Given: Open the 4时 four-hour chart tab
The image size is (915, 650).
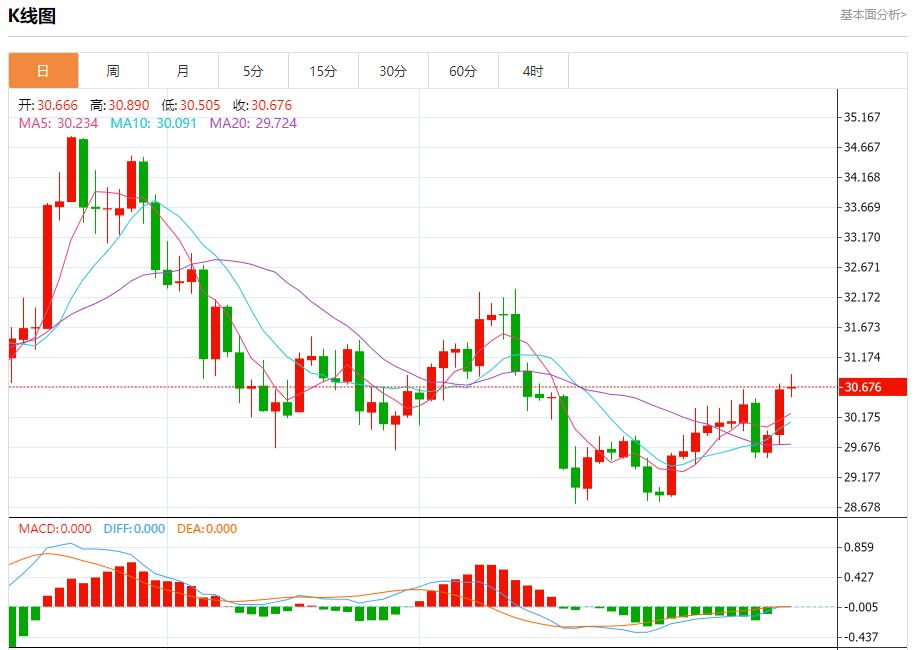Looking at the screenshot, I should click(533, 71).
